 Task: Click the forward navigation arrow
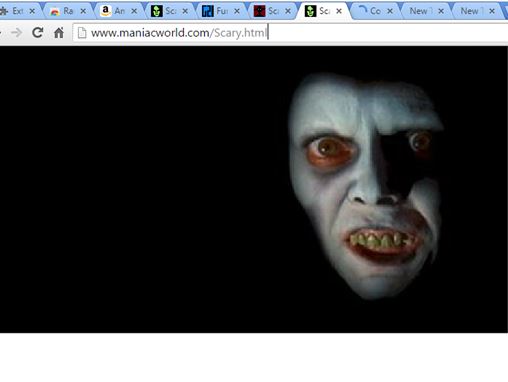click(16, 33)
